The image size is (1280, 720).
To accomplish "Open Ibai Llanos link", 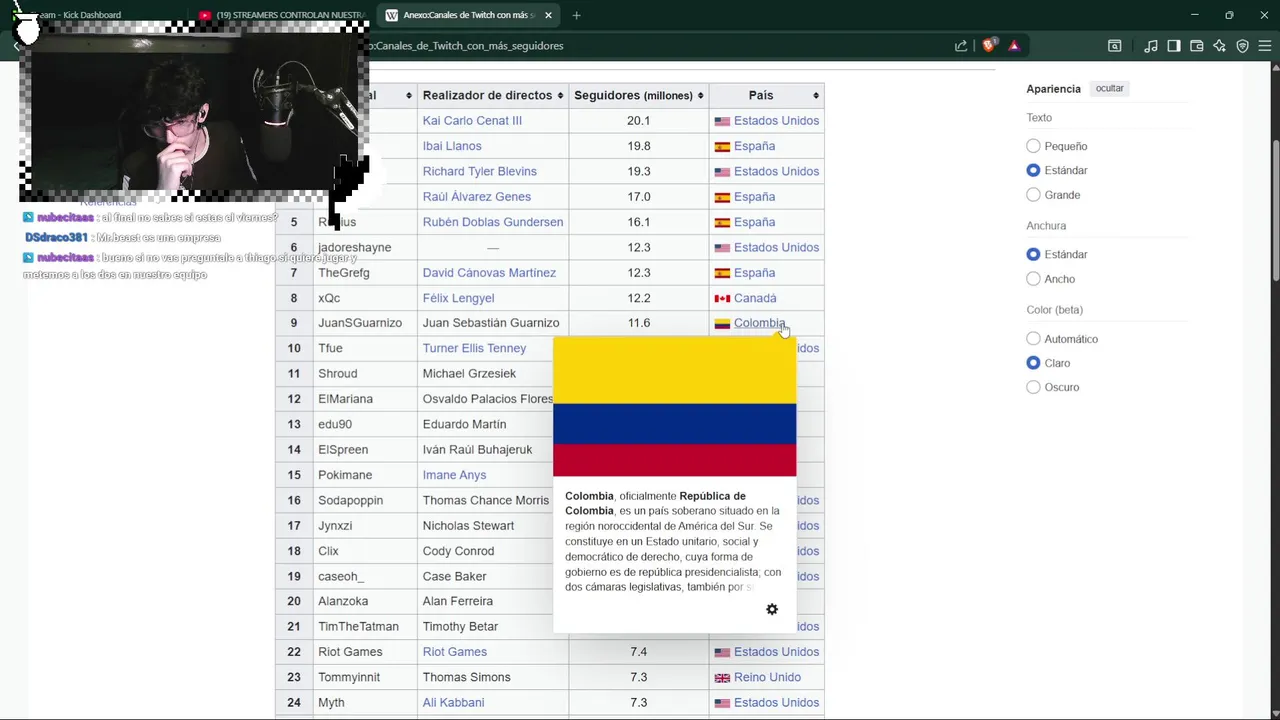I will point(452,146).
